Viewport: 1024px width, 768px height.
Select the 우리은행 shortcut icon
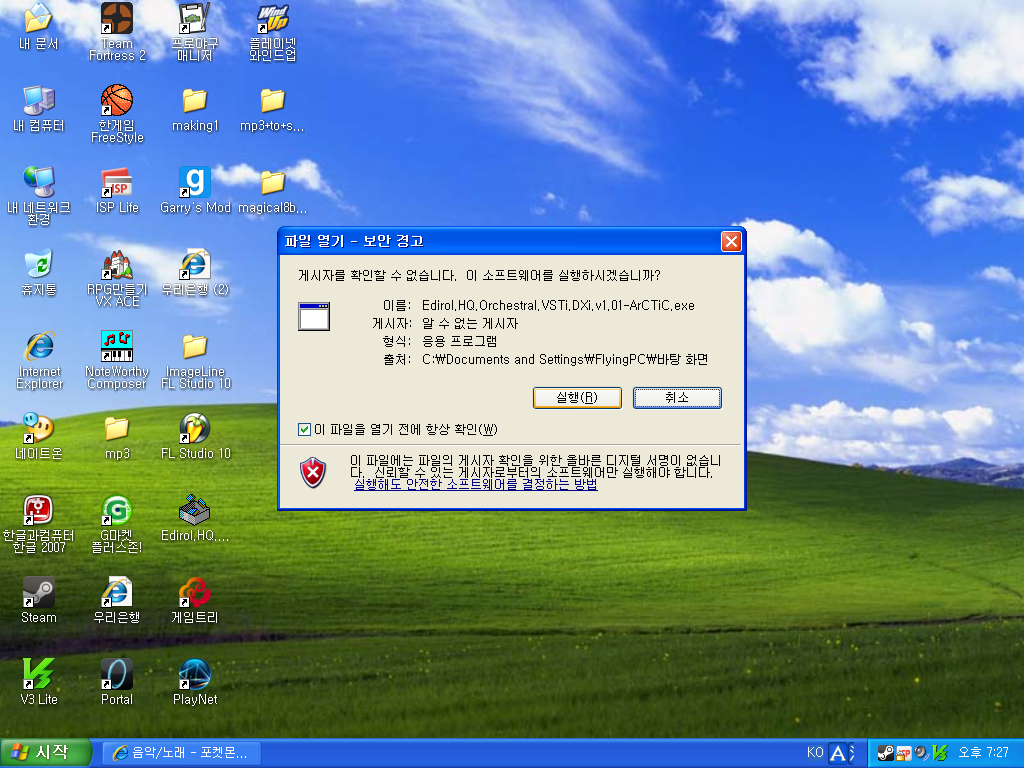(117, 600)
